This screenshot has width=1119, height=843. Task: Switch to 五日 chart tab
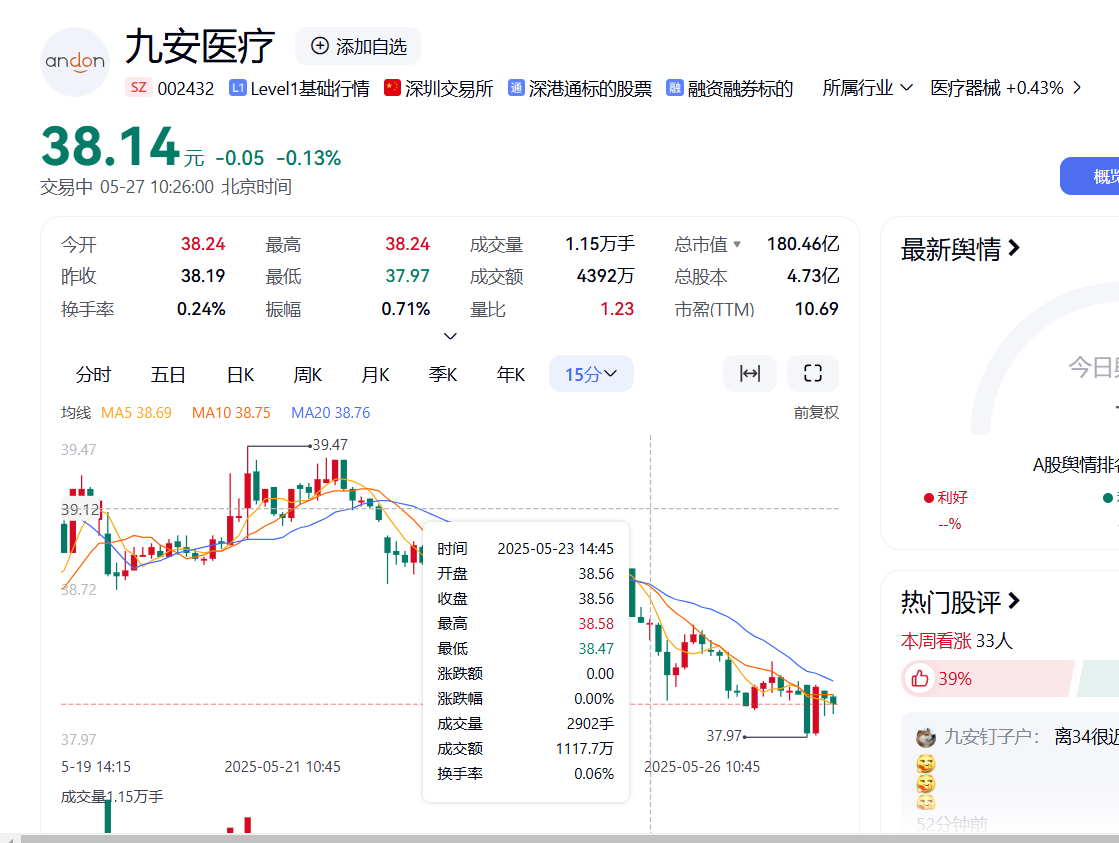168,374
